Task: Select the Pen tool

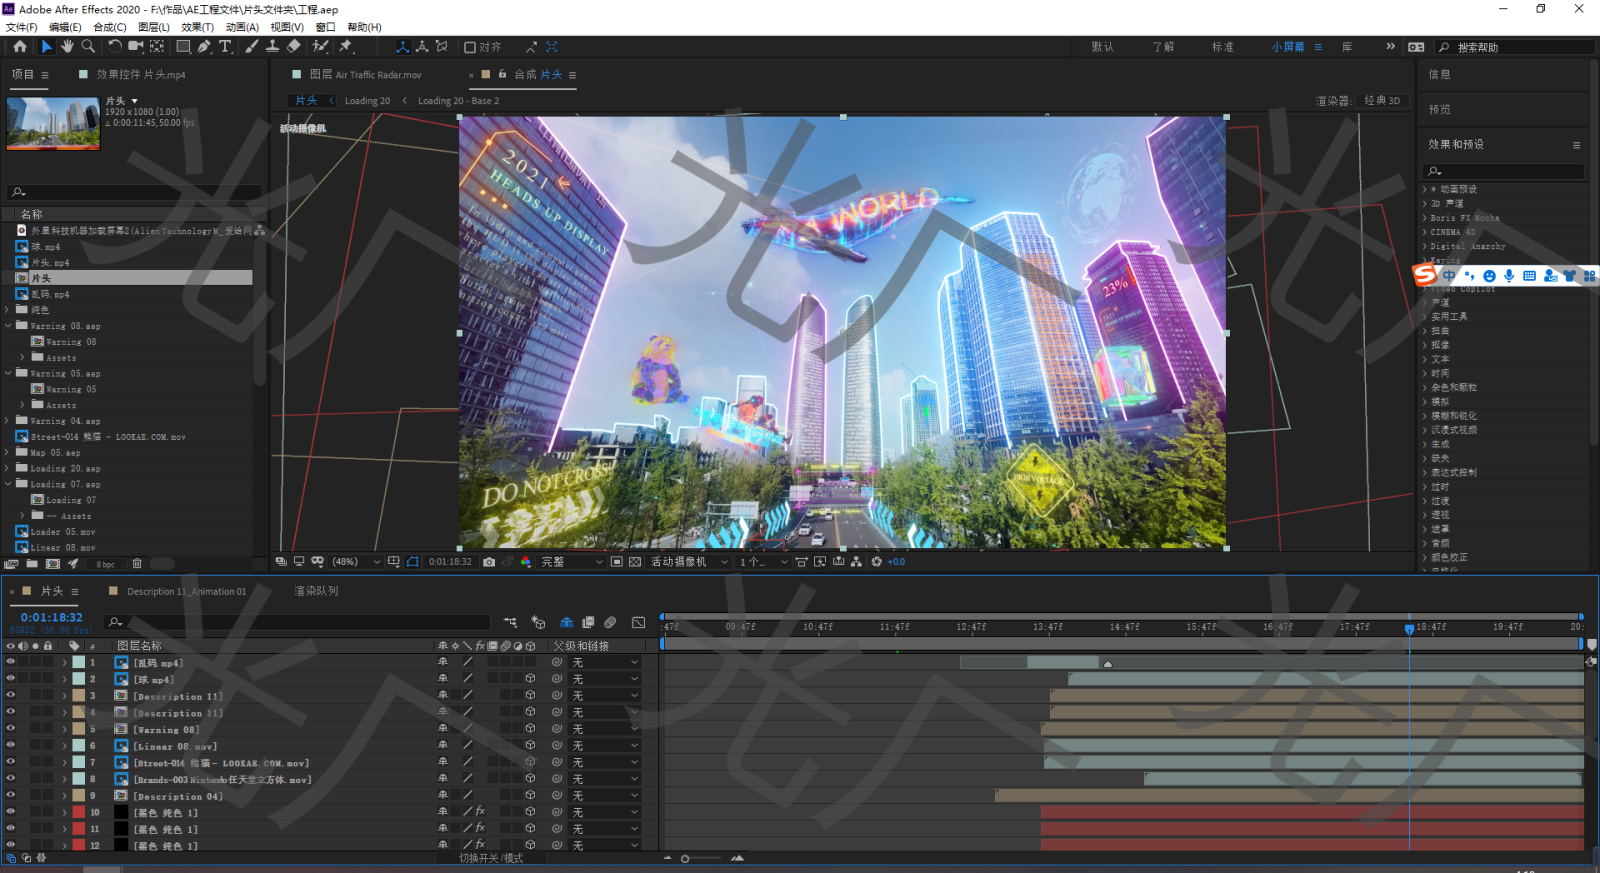Action: tap(204, 47)
